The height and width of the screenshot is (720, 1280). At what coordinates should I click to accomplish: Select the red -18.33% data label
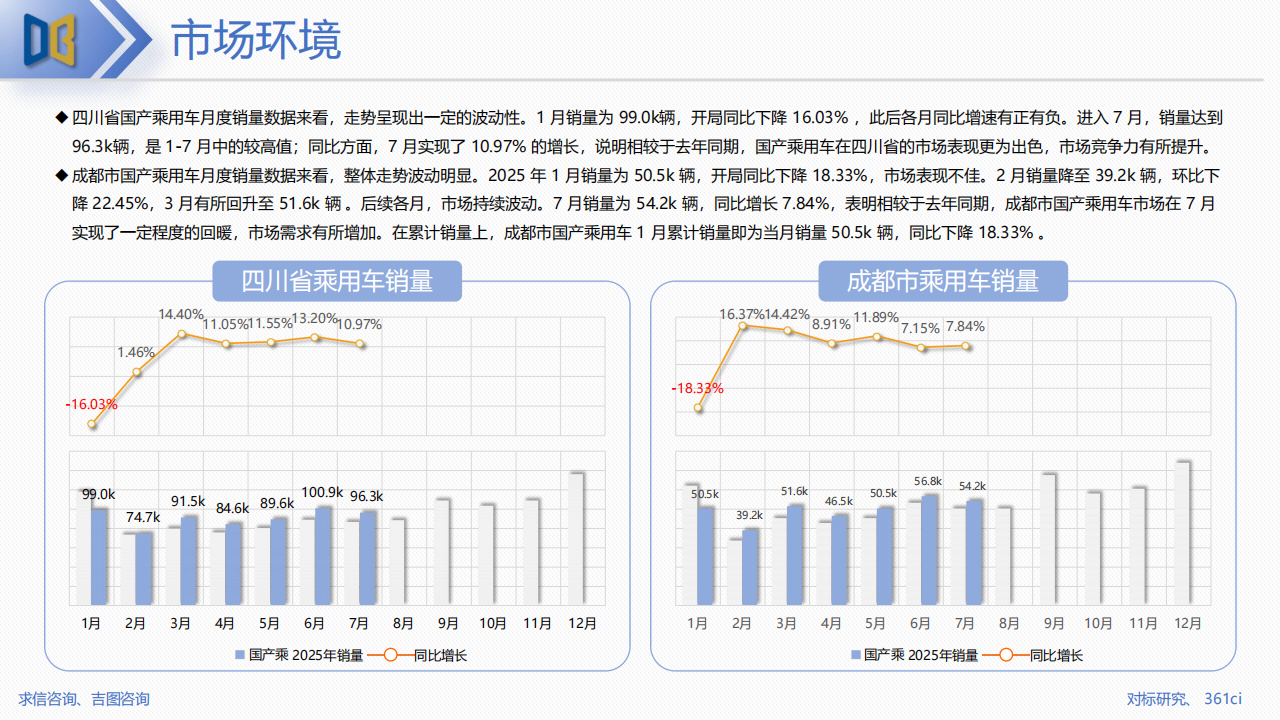698,388
